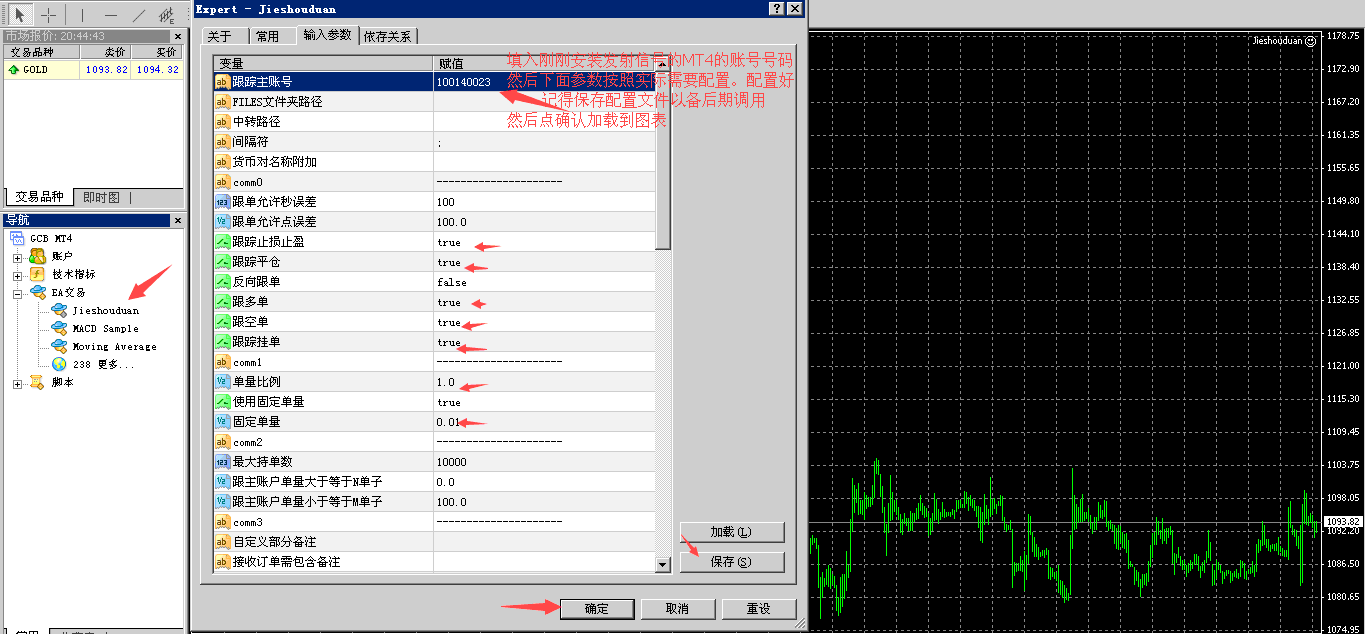This screenshot has width=1365, height=634.
Task: Expand the 脚本 tree node
Action: tap(17, 383)
